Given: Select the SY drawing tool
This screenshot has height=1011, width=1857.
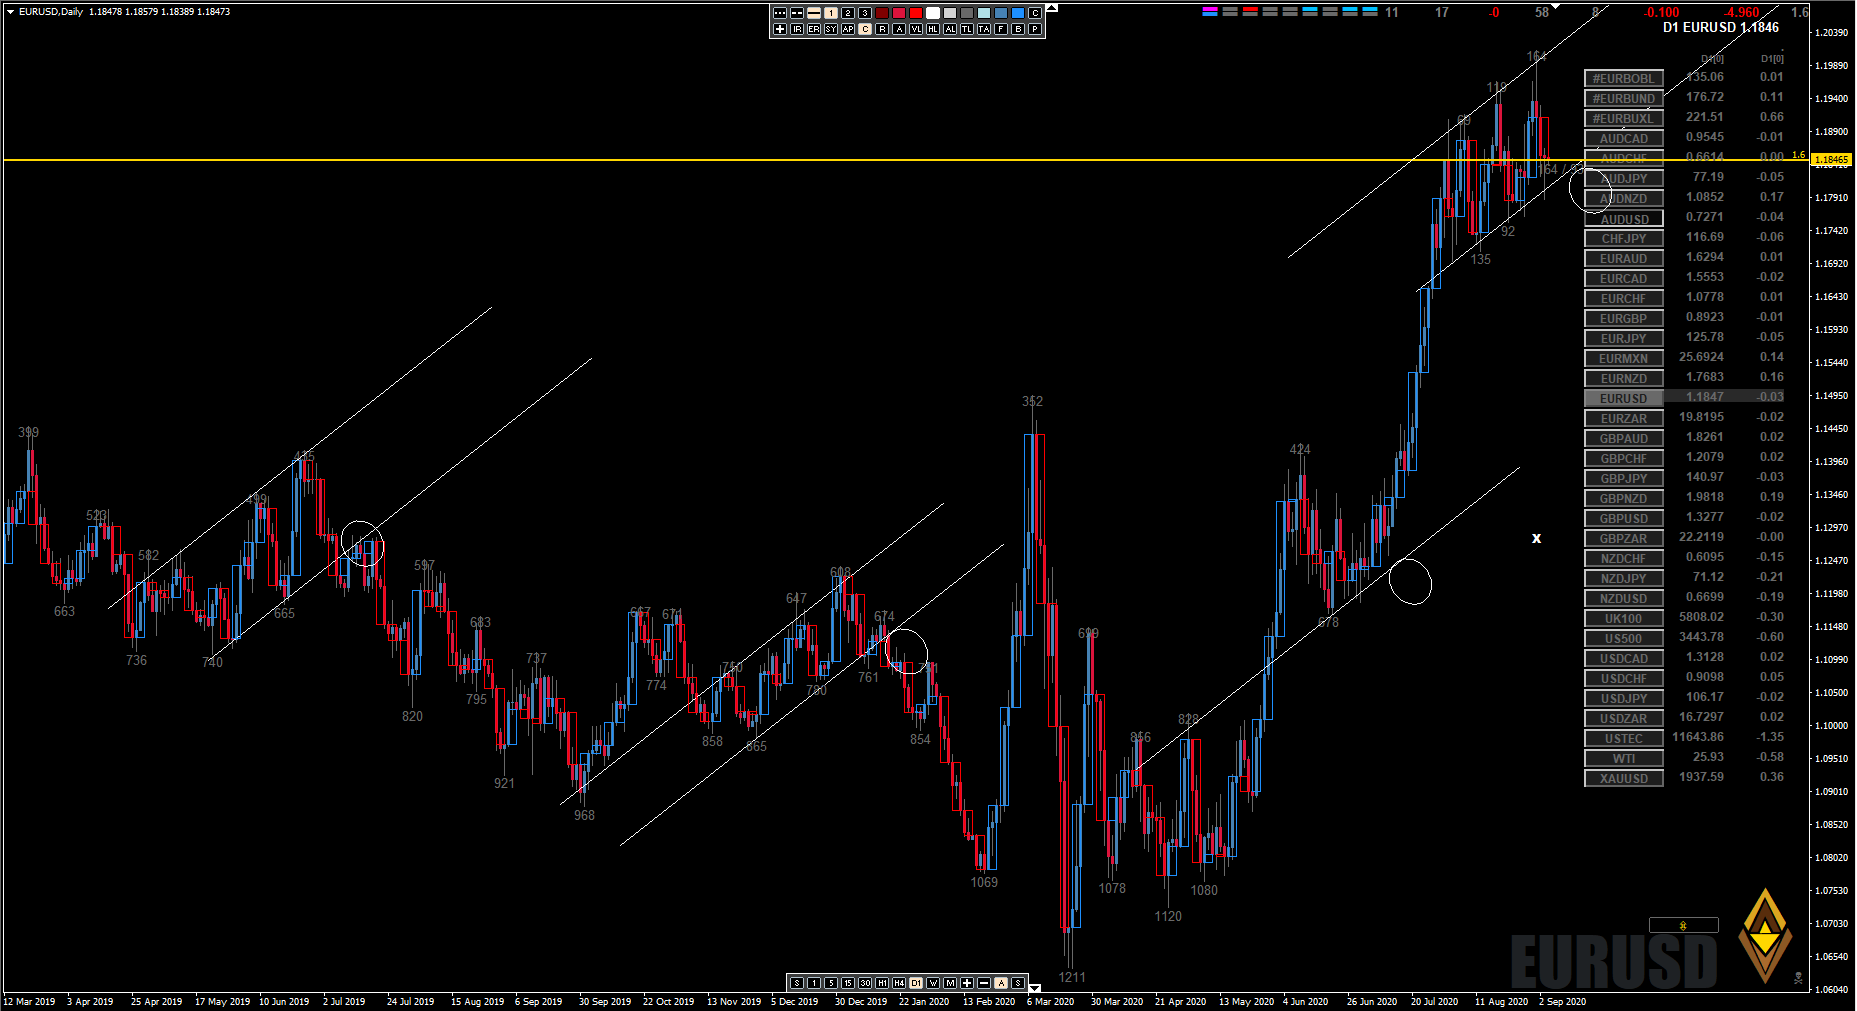Looking at the screenshot, I should coord(831,29).
